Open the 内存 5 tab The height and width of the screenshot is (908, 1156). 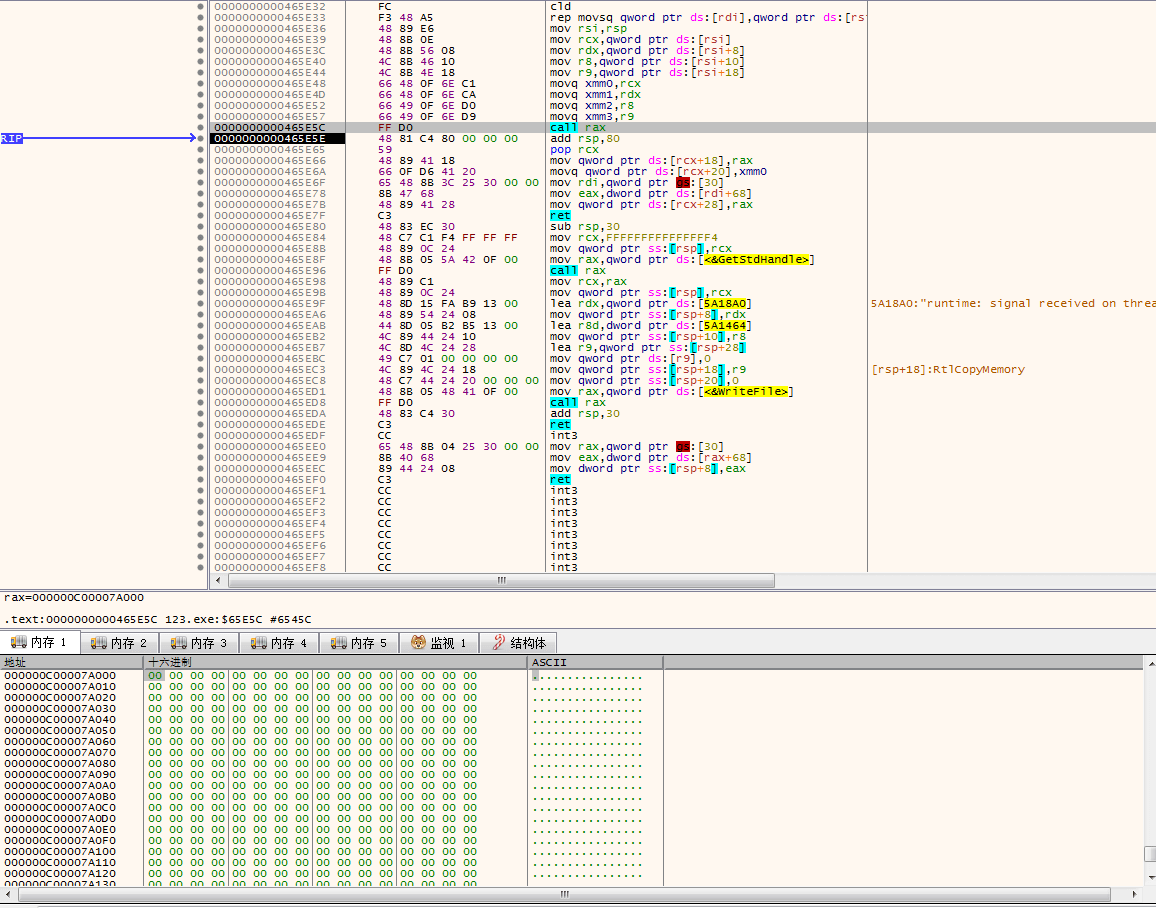tap(359, 643)
